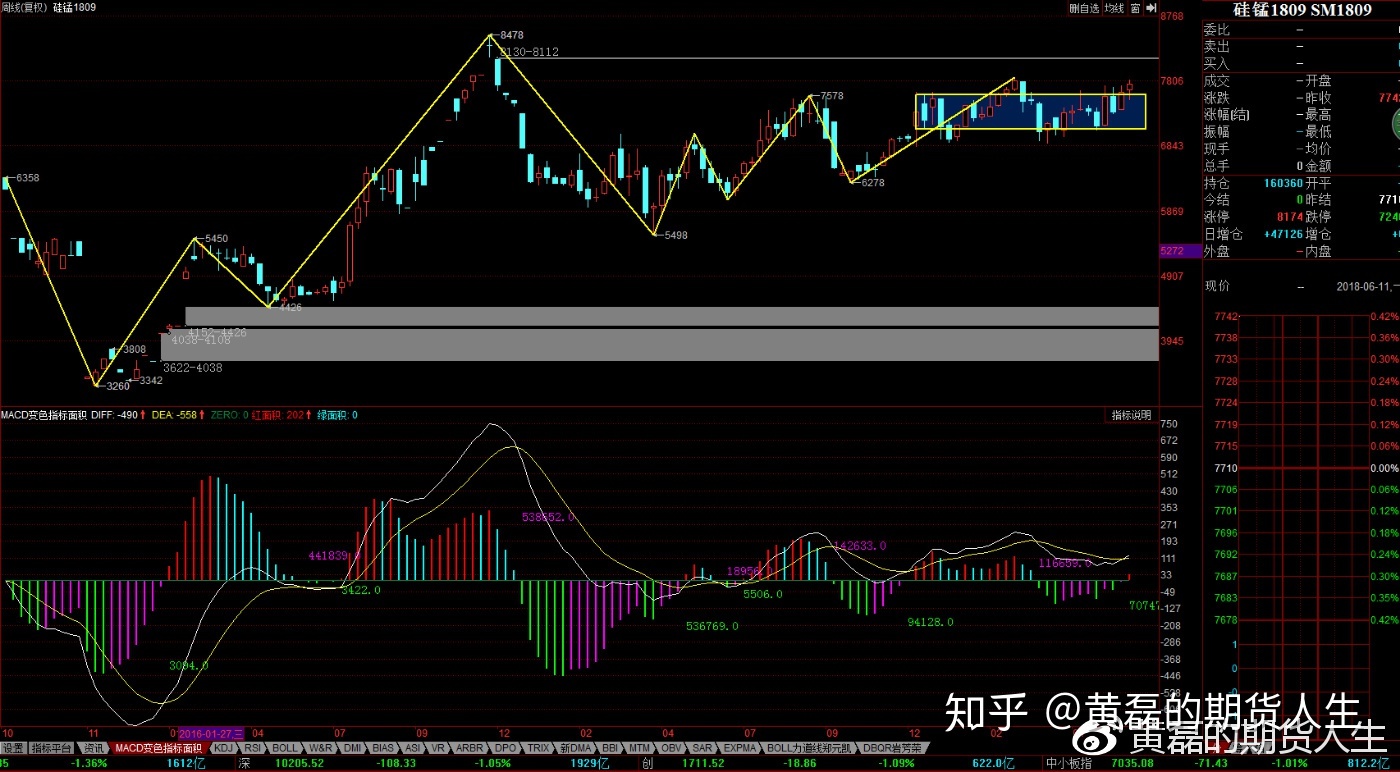
Task: Select the 指标平台 tab
Action: coord(51,748)
